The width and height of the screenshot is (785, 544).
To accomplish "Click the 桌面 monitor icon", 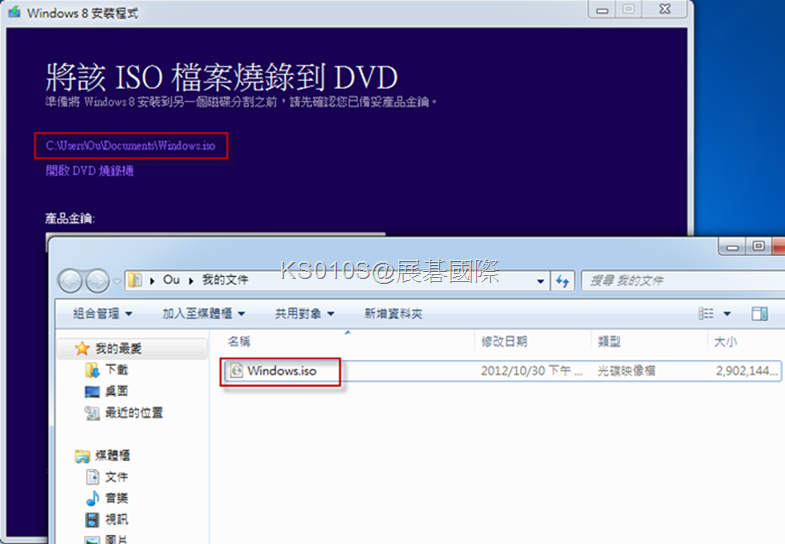I will 92,391.
